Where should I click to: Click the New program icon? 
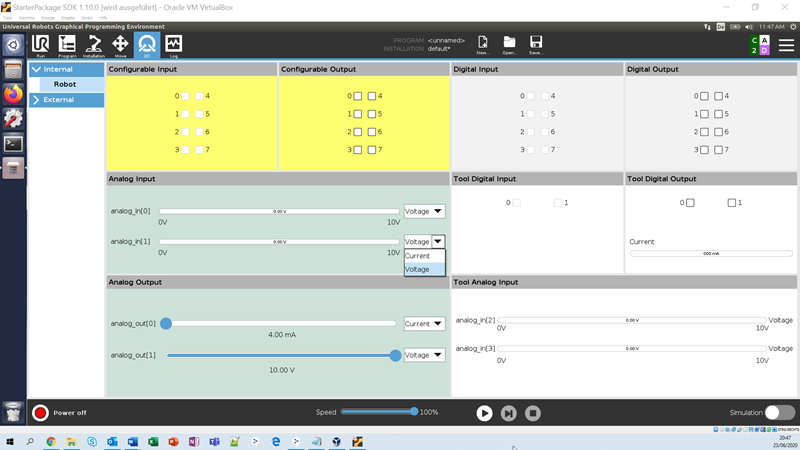coord(482,44)
